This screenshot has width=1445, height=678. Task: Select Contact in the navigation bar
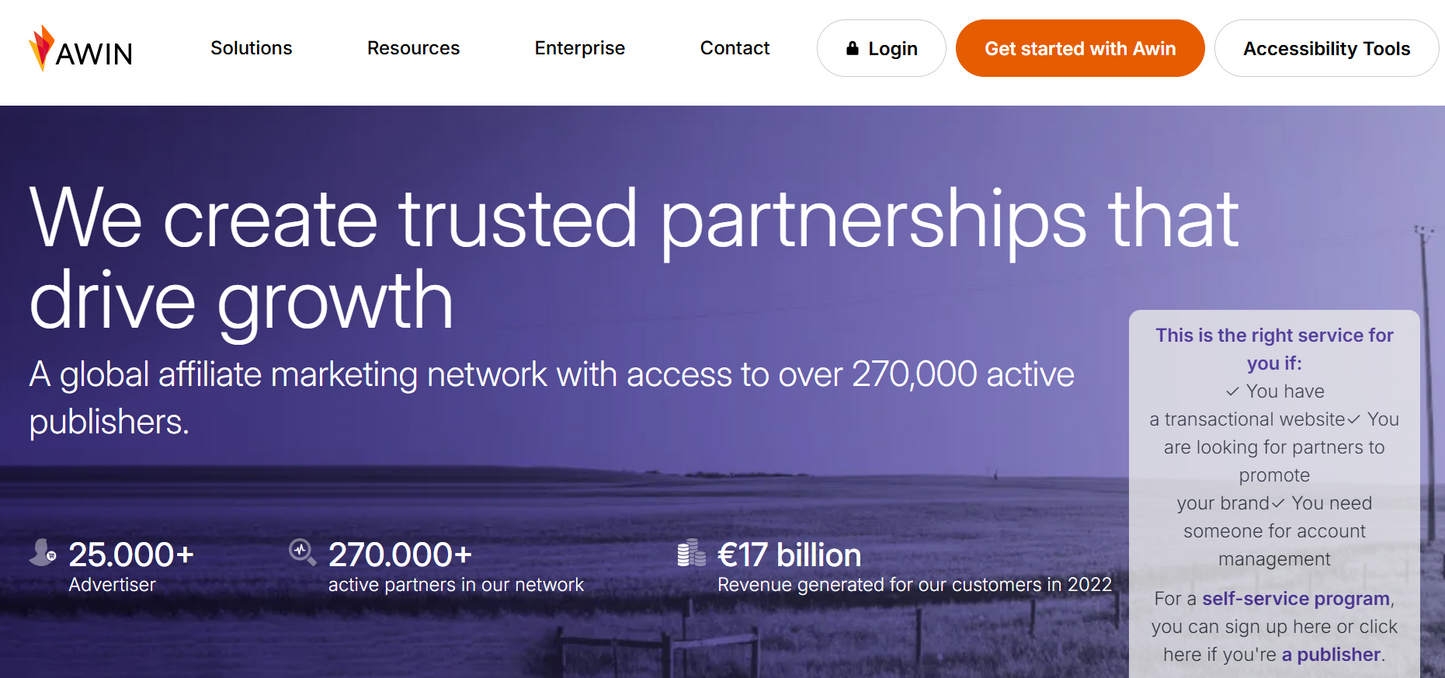click(735, 48)
